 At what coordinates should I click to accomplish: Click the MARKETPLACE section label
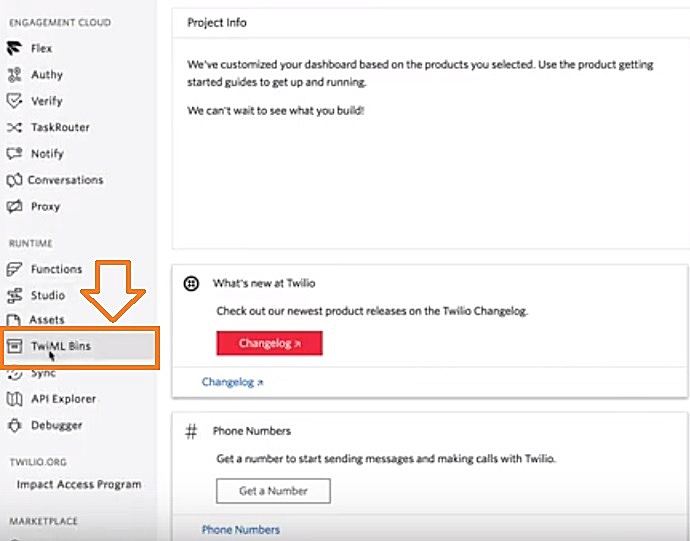tap(43, 521)
